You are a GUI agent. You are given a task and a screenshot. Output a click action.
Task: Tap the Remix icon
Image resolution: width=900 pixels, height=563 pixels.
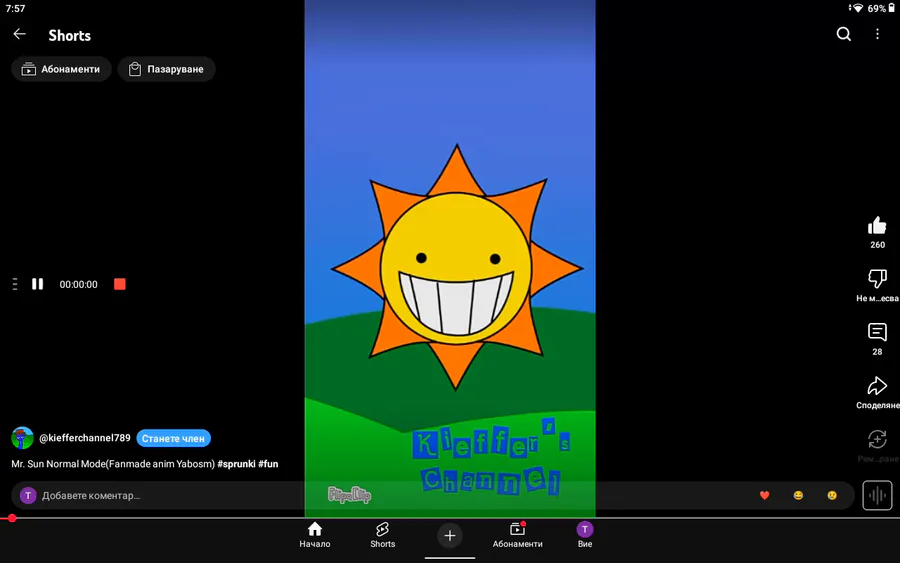pyautogui.click(x=877, y=440)
